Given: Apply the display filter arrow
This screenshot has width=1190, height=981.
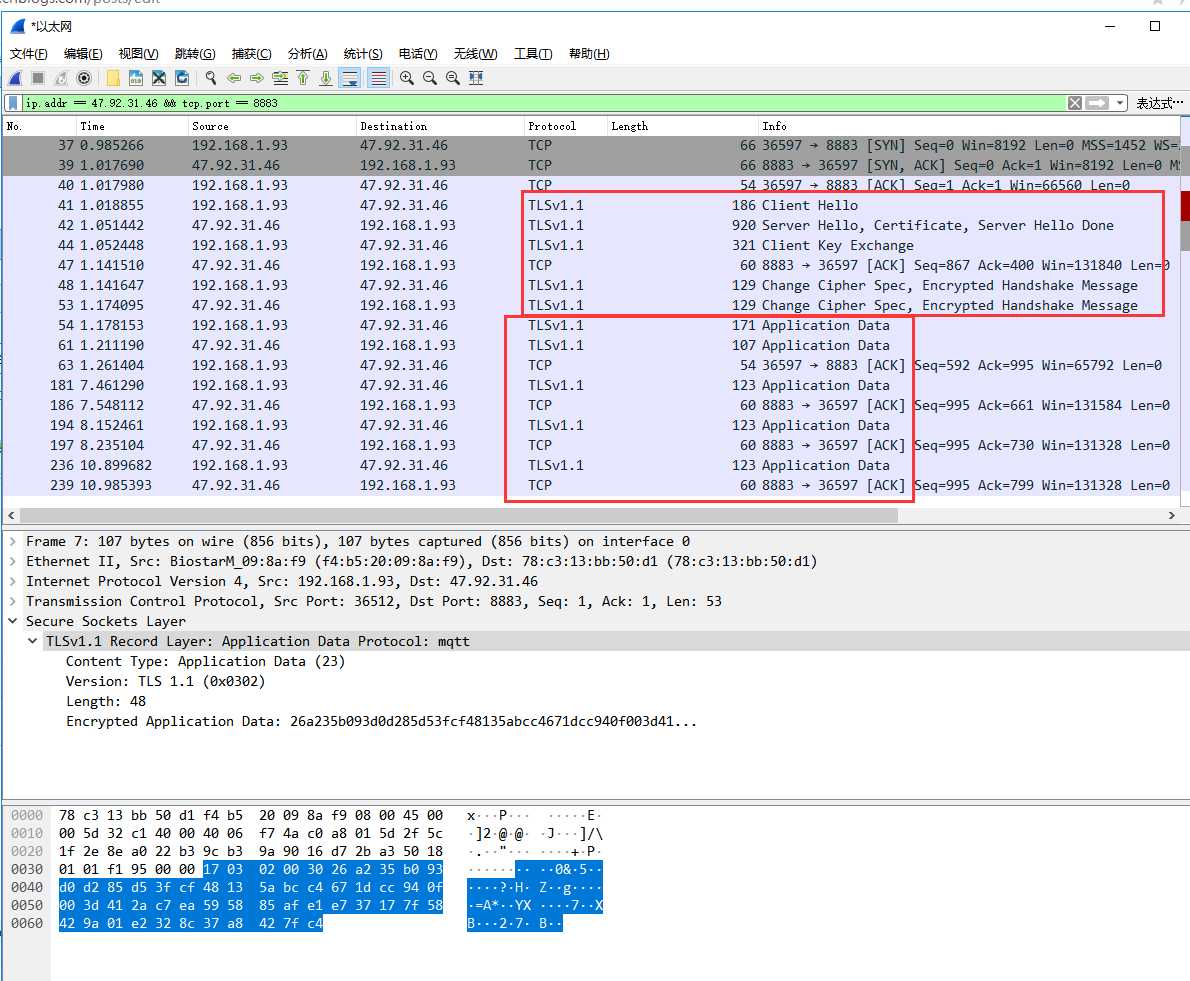Looking at the screenshot, I should click(x=1097, y=103).
